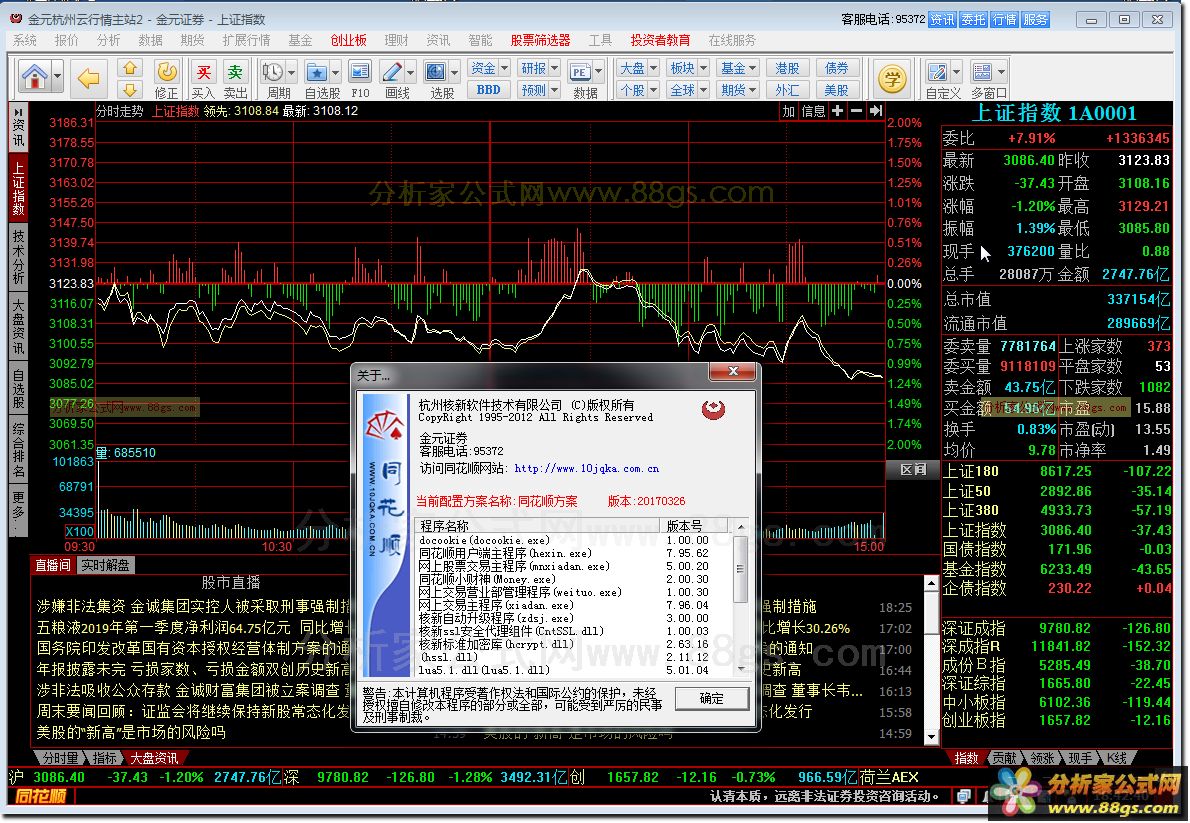Expand the 周期 dropdown arrow

tap(291, 72)
